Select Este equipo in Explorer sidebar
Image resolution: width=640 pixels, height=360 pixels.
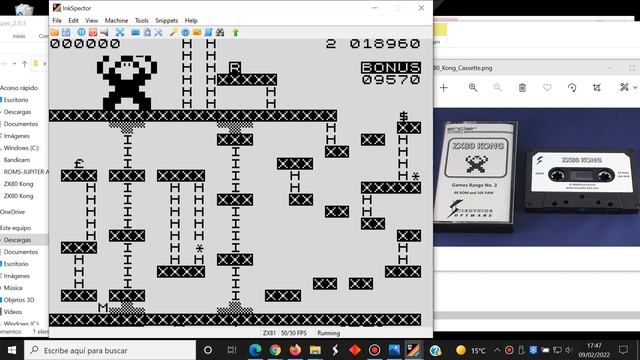pos(15,228)
